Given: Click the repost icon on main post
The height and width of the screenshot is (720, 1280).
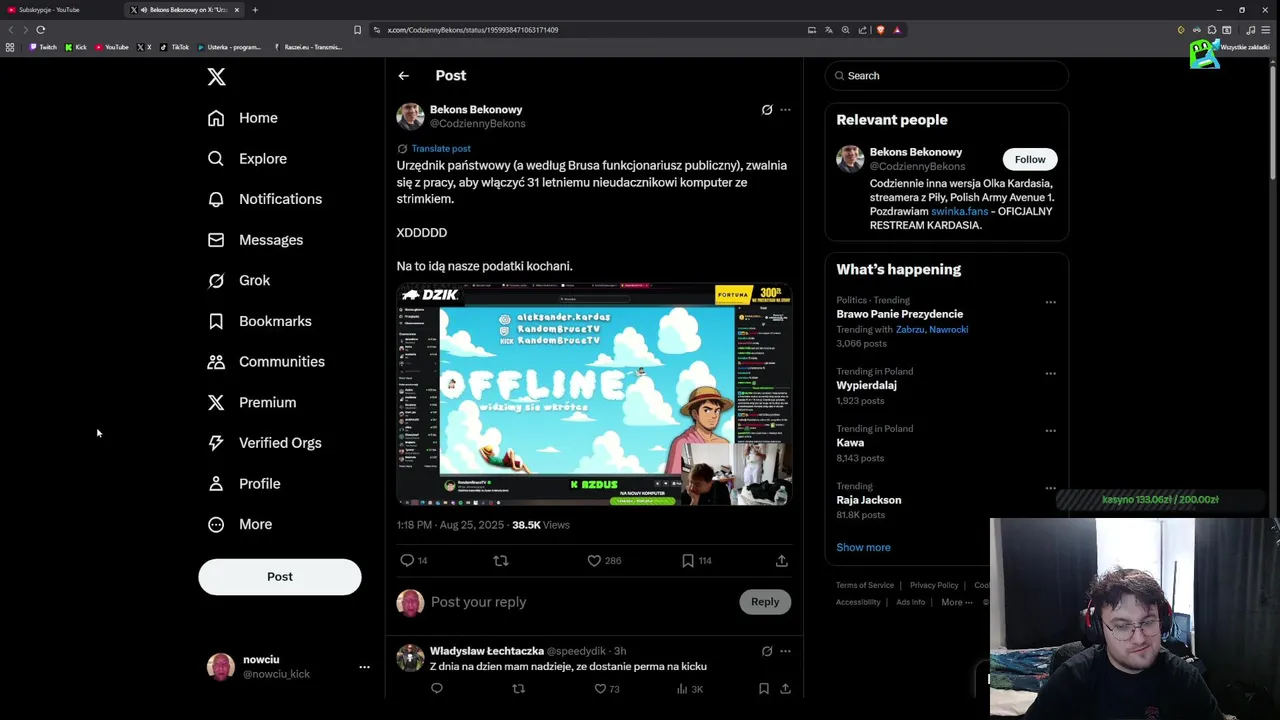Looking at the screenshot, I should coord(501,561).
